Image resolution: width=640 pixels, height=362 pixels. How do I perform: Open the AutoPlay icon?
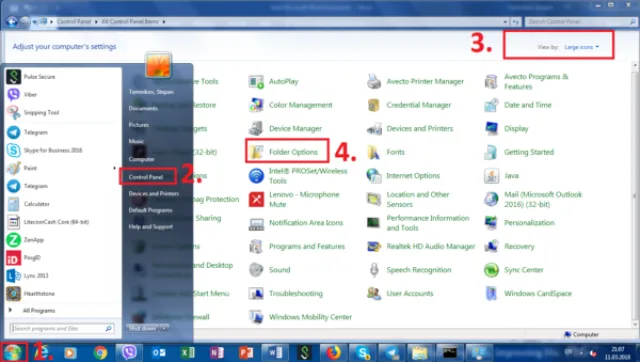point(256,82)
